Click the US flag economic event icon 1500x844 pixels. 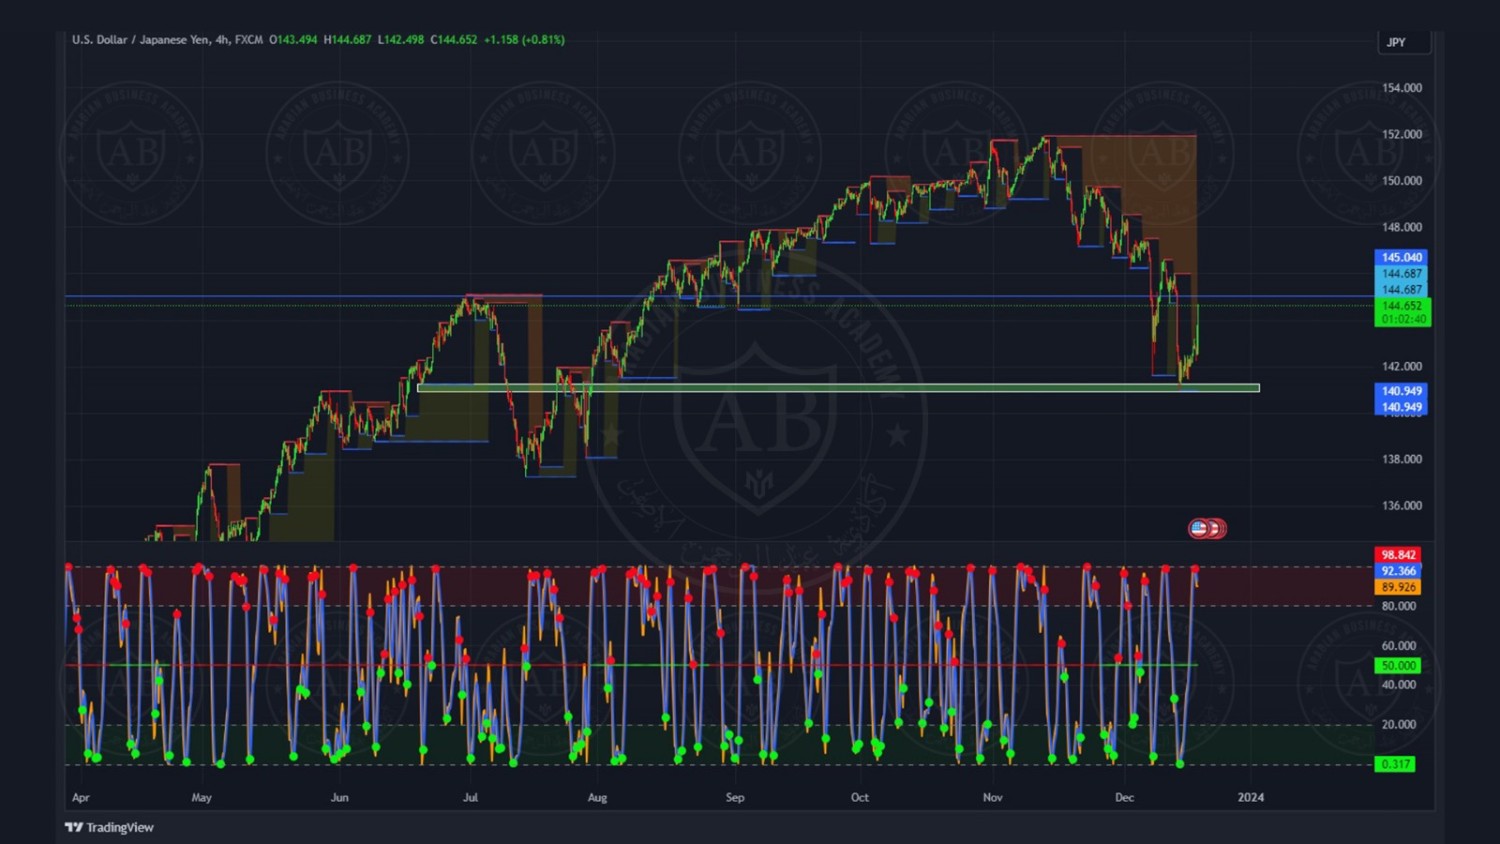click(1198, 528)
